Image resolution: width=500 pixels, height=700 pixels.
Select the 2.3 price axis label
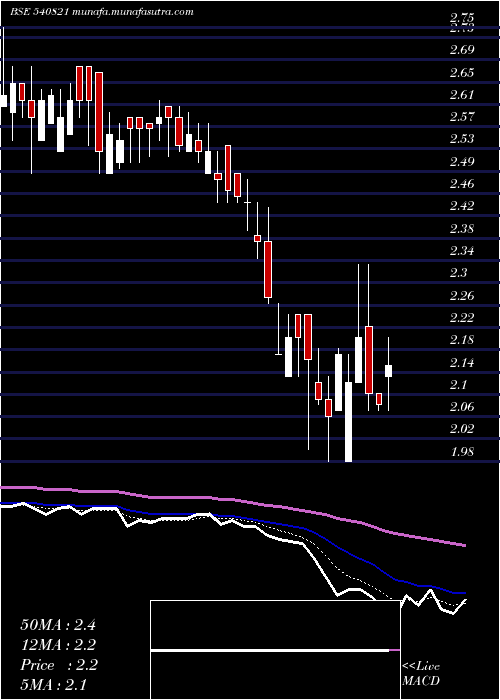click(458, 273)
